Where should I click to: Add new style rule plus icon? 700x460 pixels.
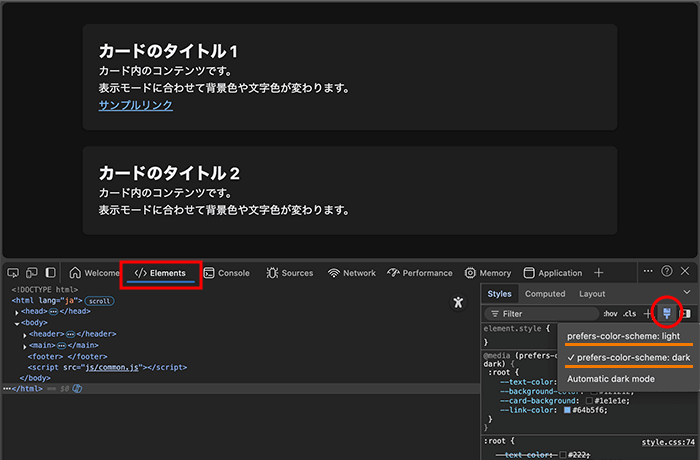647,314
